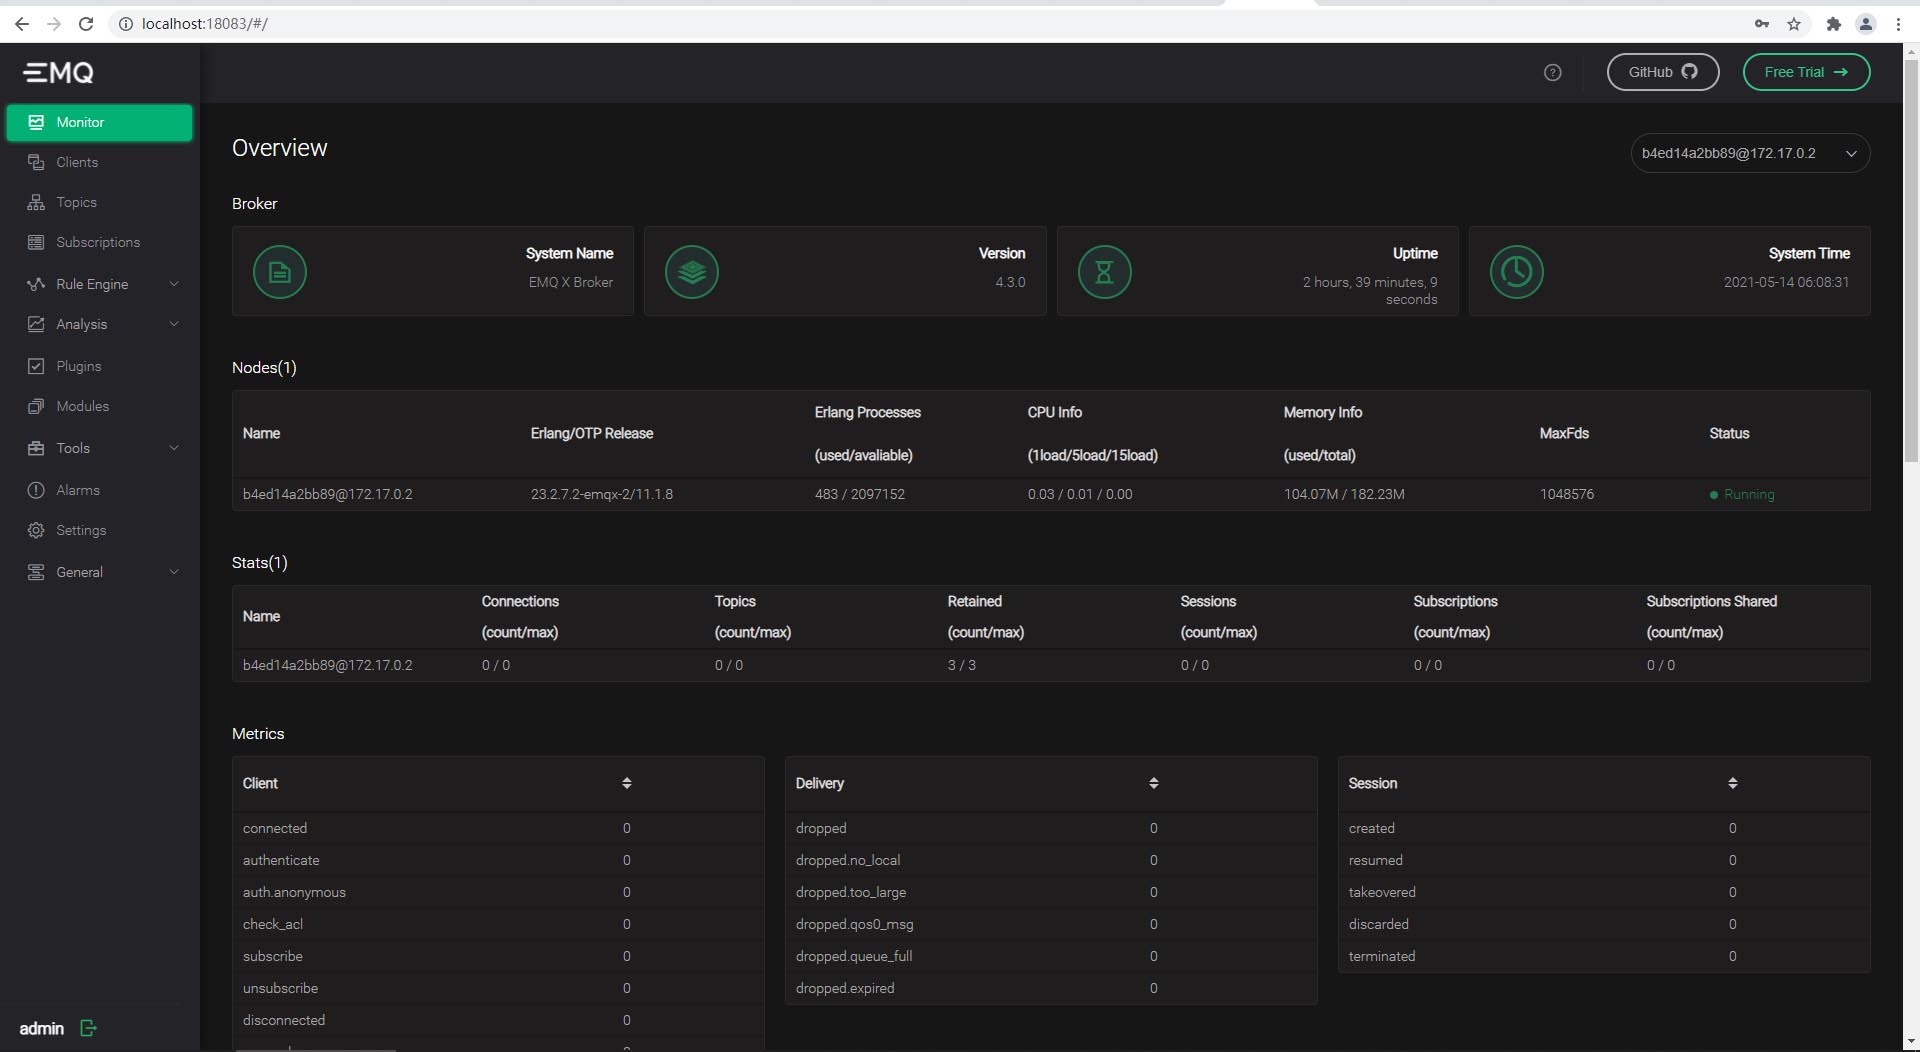Viewport: 1920px width, 1052px height.
Task: Click the Alarms warning icon
Action: [x=36, y=490]
